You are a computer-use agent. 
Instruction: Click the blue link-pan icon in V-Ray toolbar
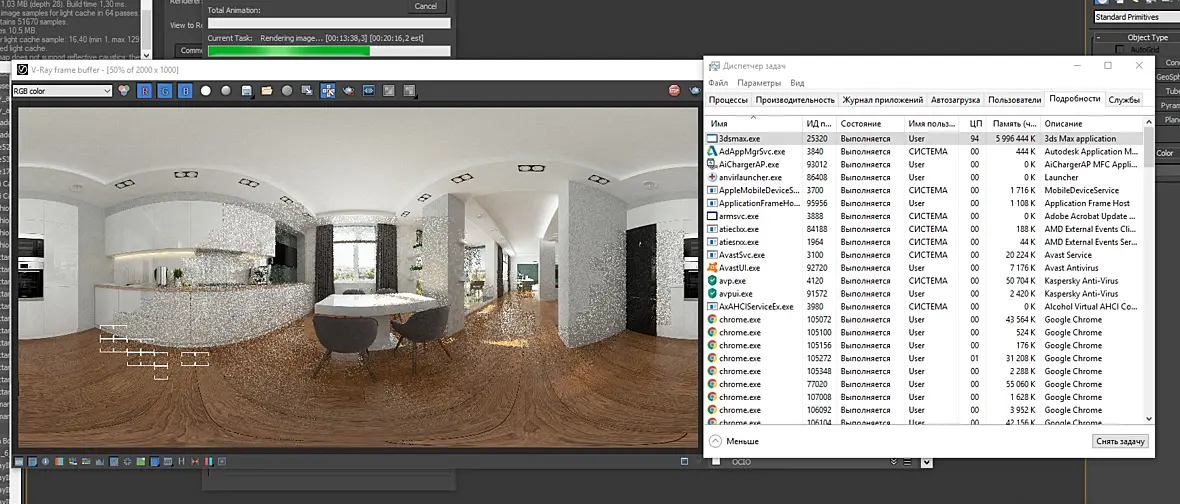coord(368,91)
